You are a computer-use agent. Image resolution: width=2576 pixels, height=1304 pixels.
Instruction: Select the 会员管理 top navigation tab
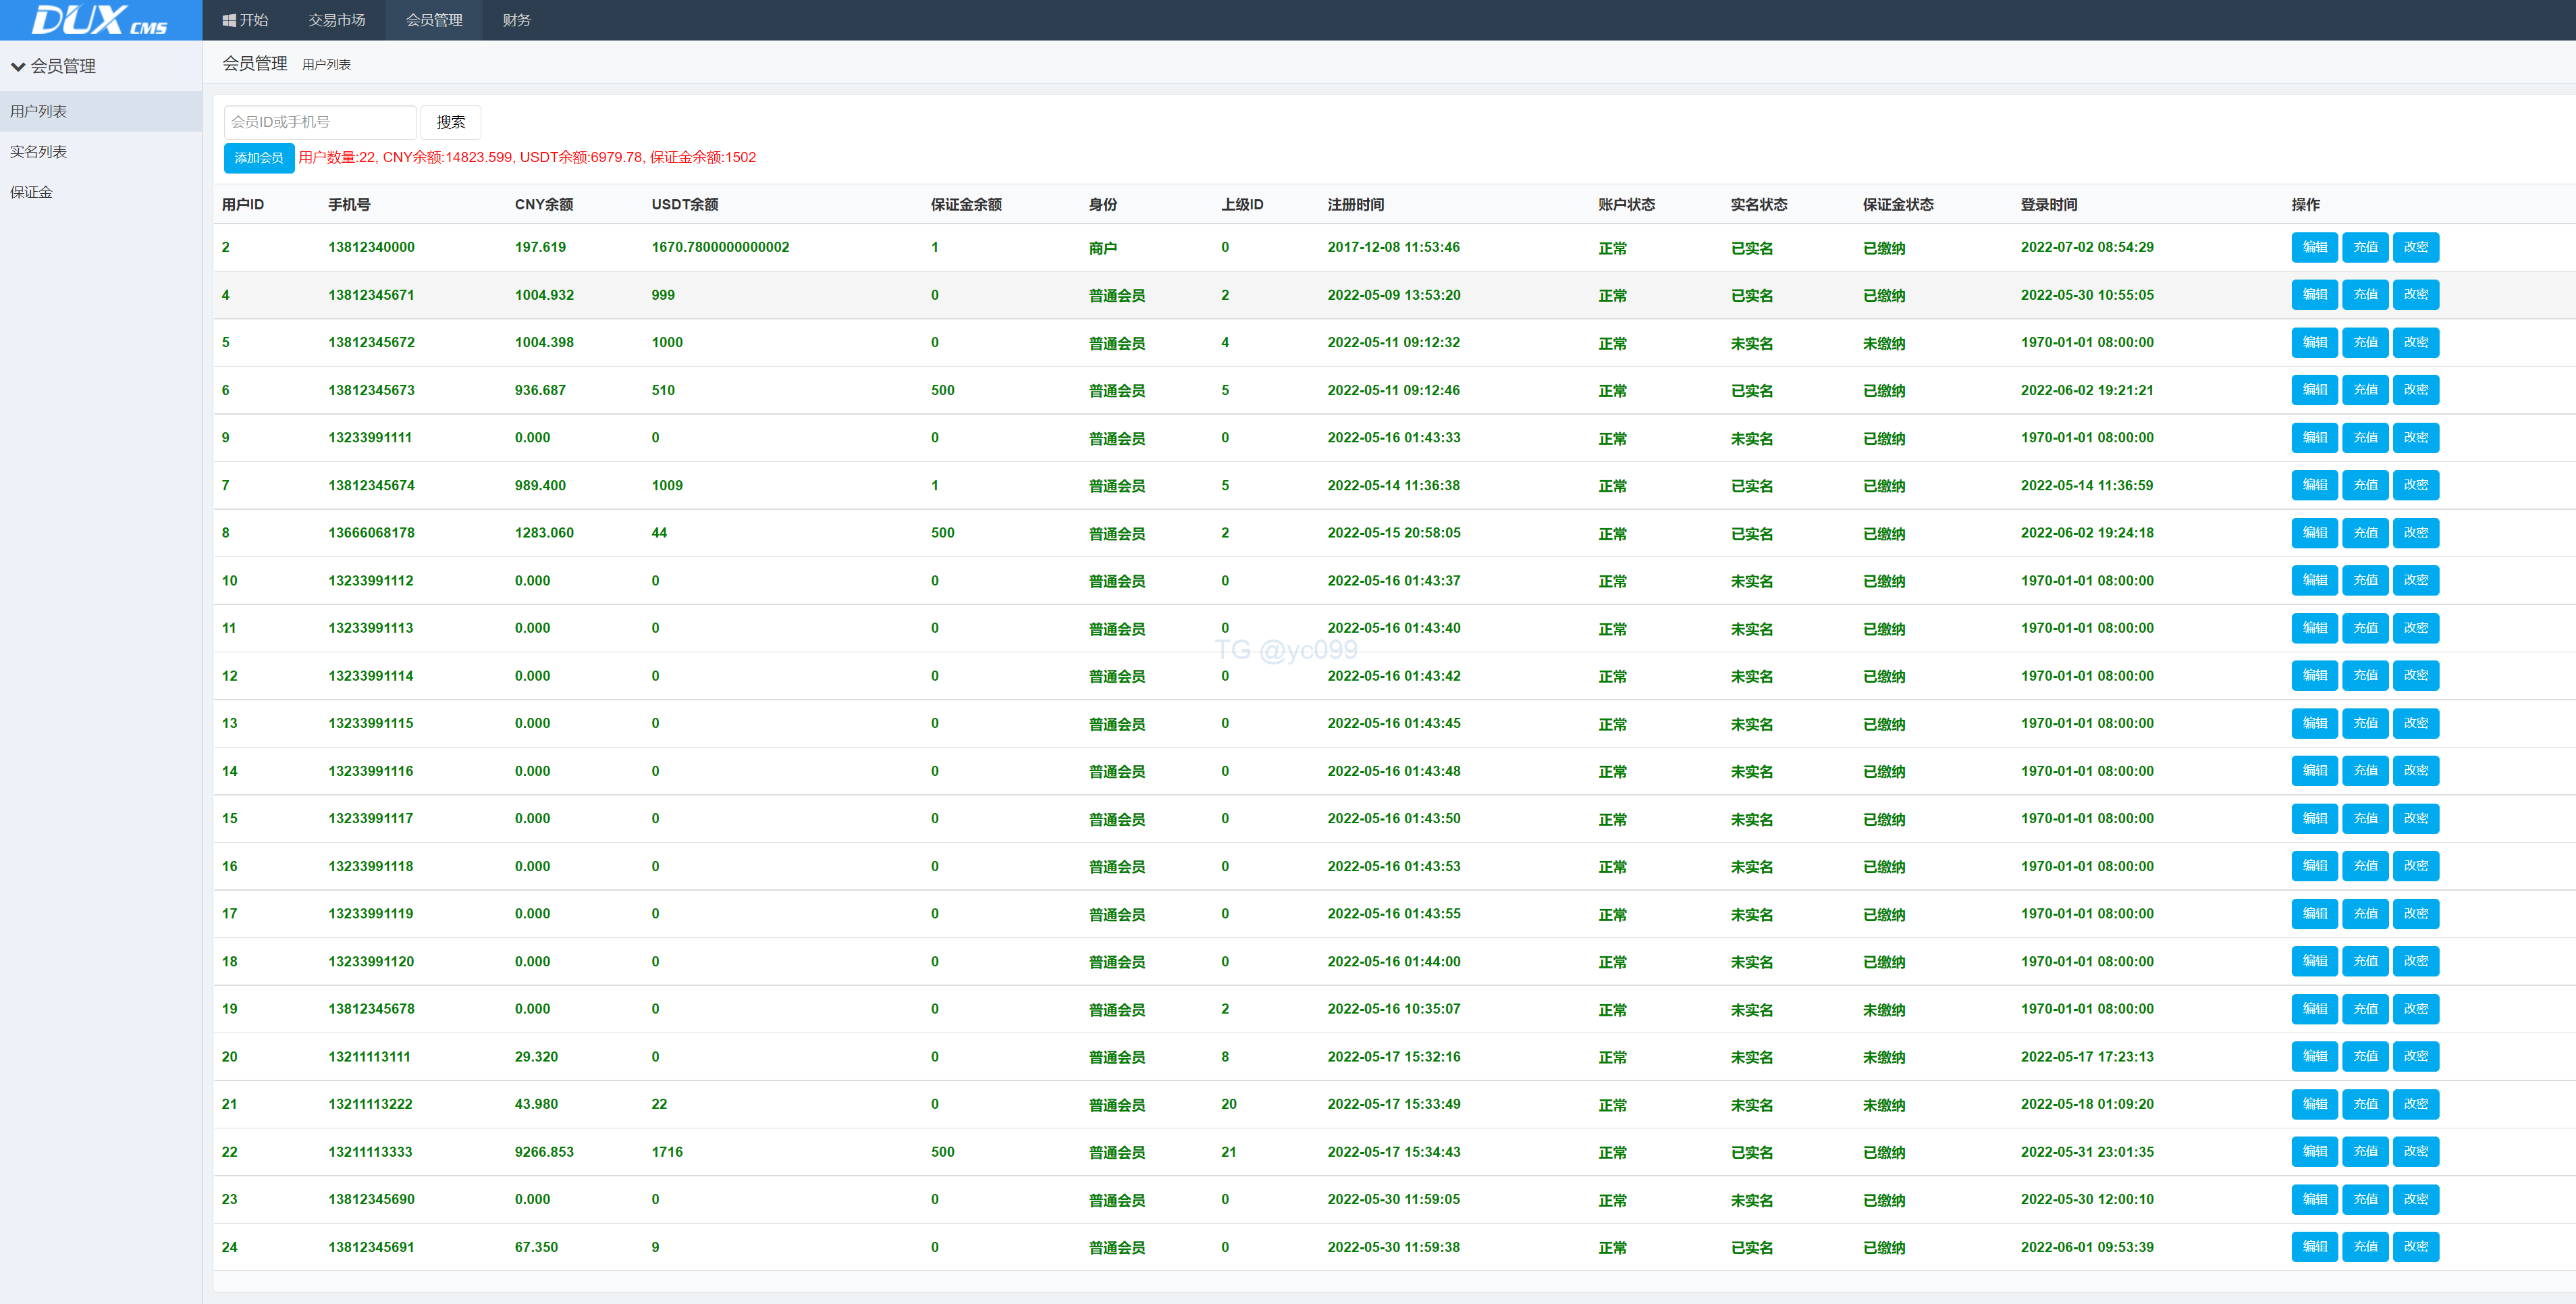434,20
